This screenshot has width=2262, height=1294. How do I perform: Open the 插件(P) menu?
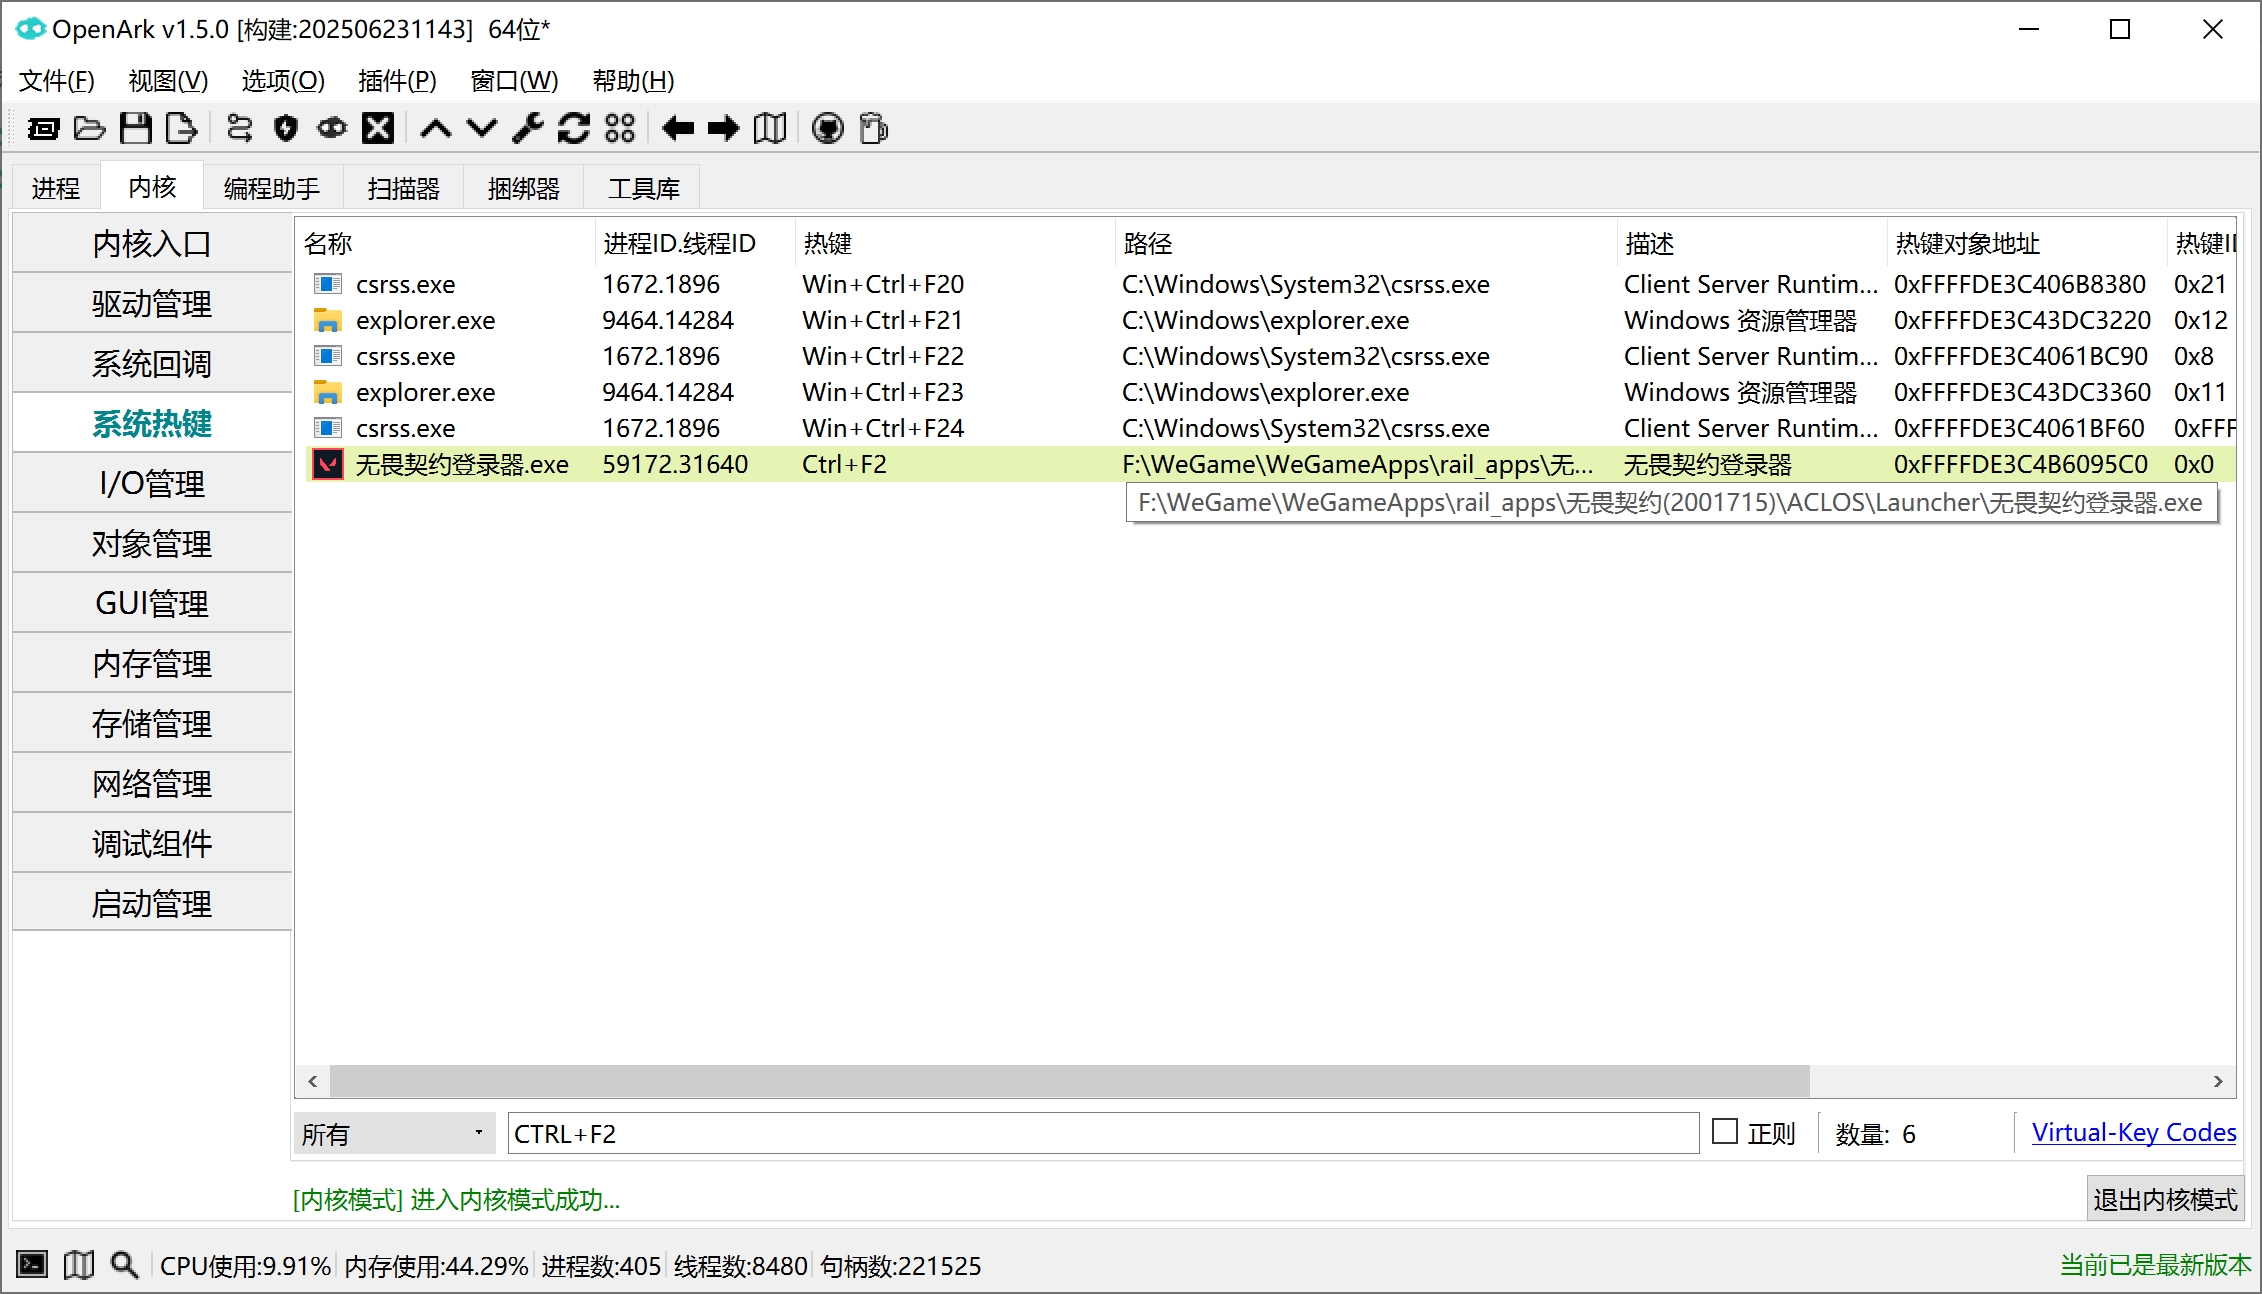pyautogui.click(x=397, y=80)
